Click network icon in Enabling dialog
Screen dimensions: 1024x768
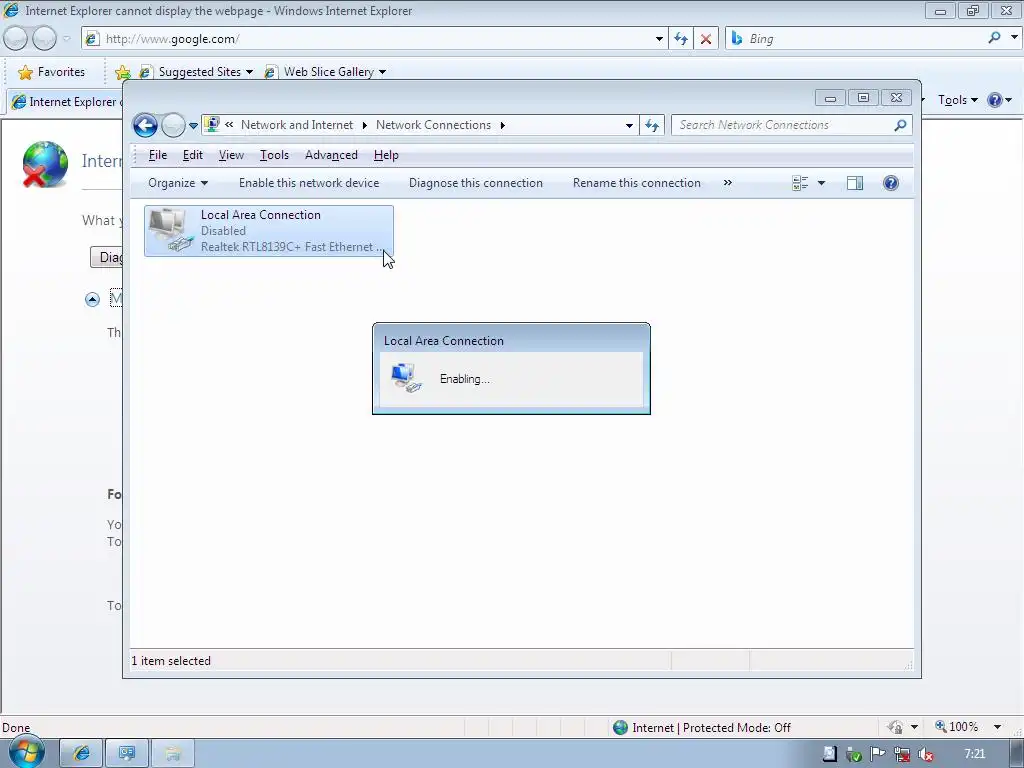[x=406, y=378]
